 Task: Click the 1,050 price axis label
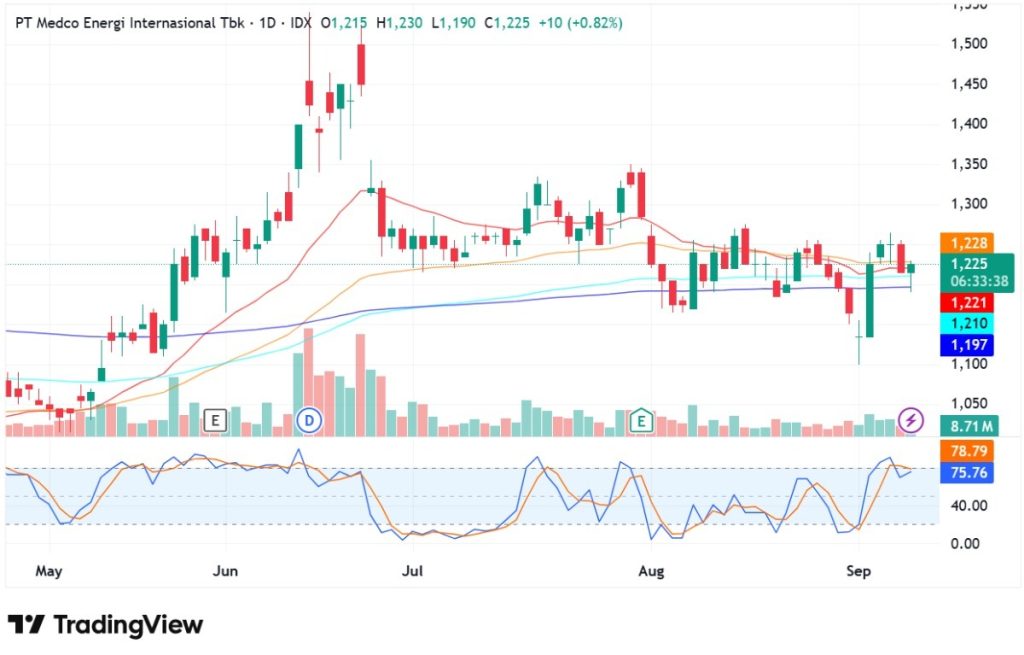coord(969,404)
